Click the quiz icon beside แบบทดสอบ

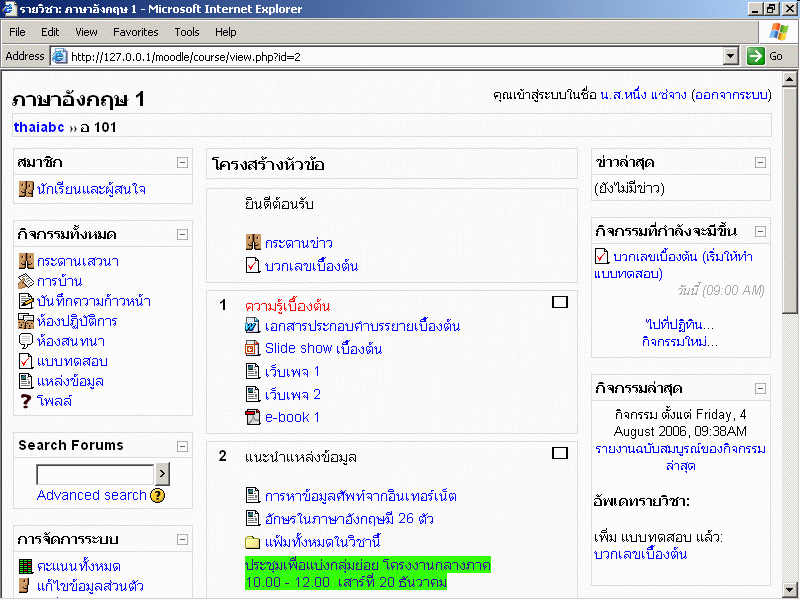point(26,361)
